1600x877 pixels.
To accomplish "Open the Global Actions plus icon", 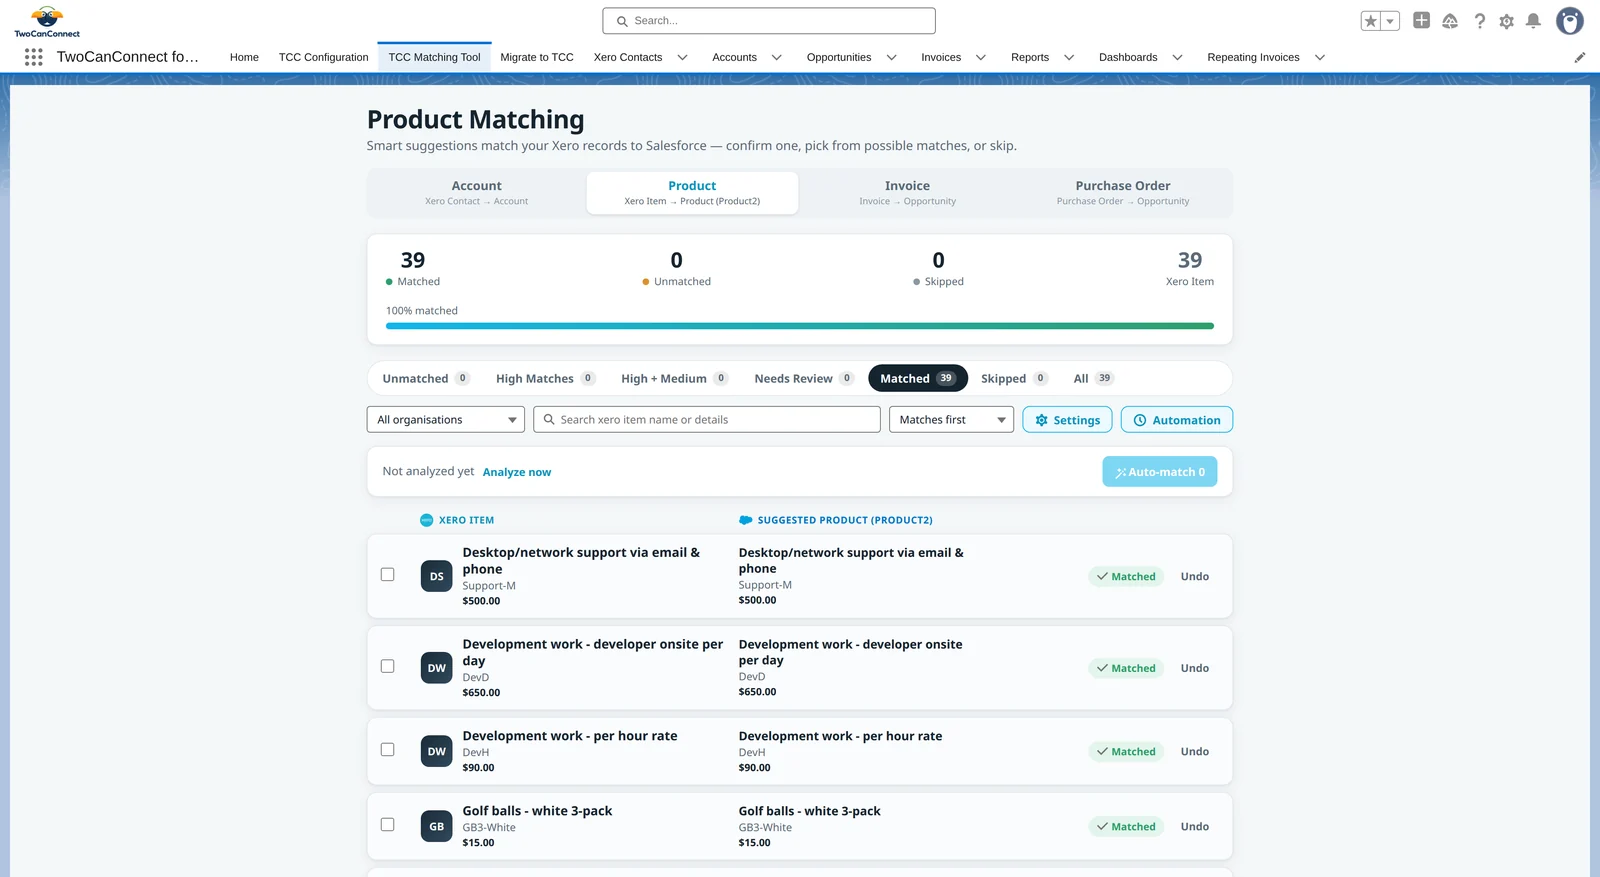I will click(x=1421, y=20).
